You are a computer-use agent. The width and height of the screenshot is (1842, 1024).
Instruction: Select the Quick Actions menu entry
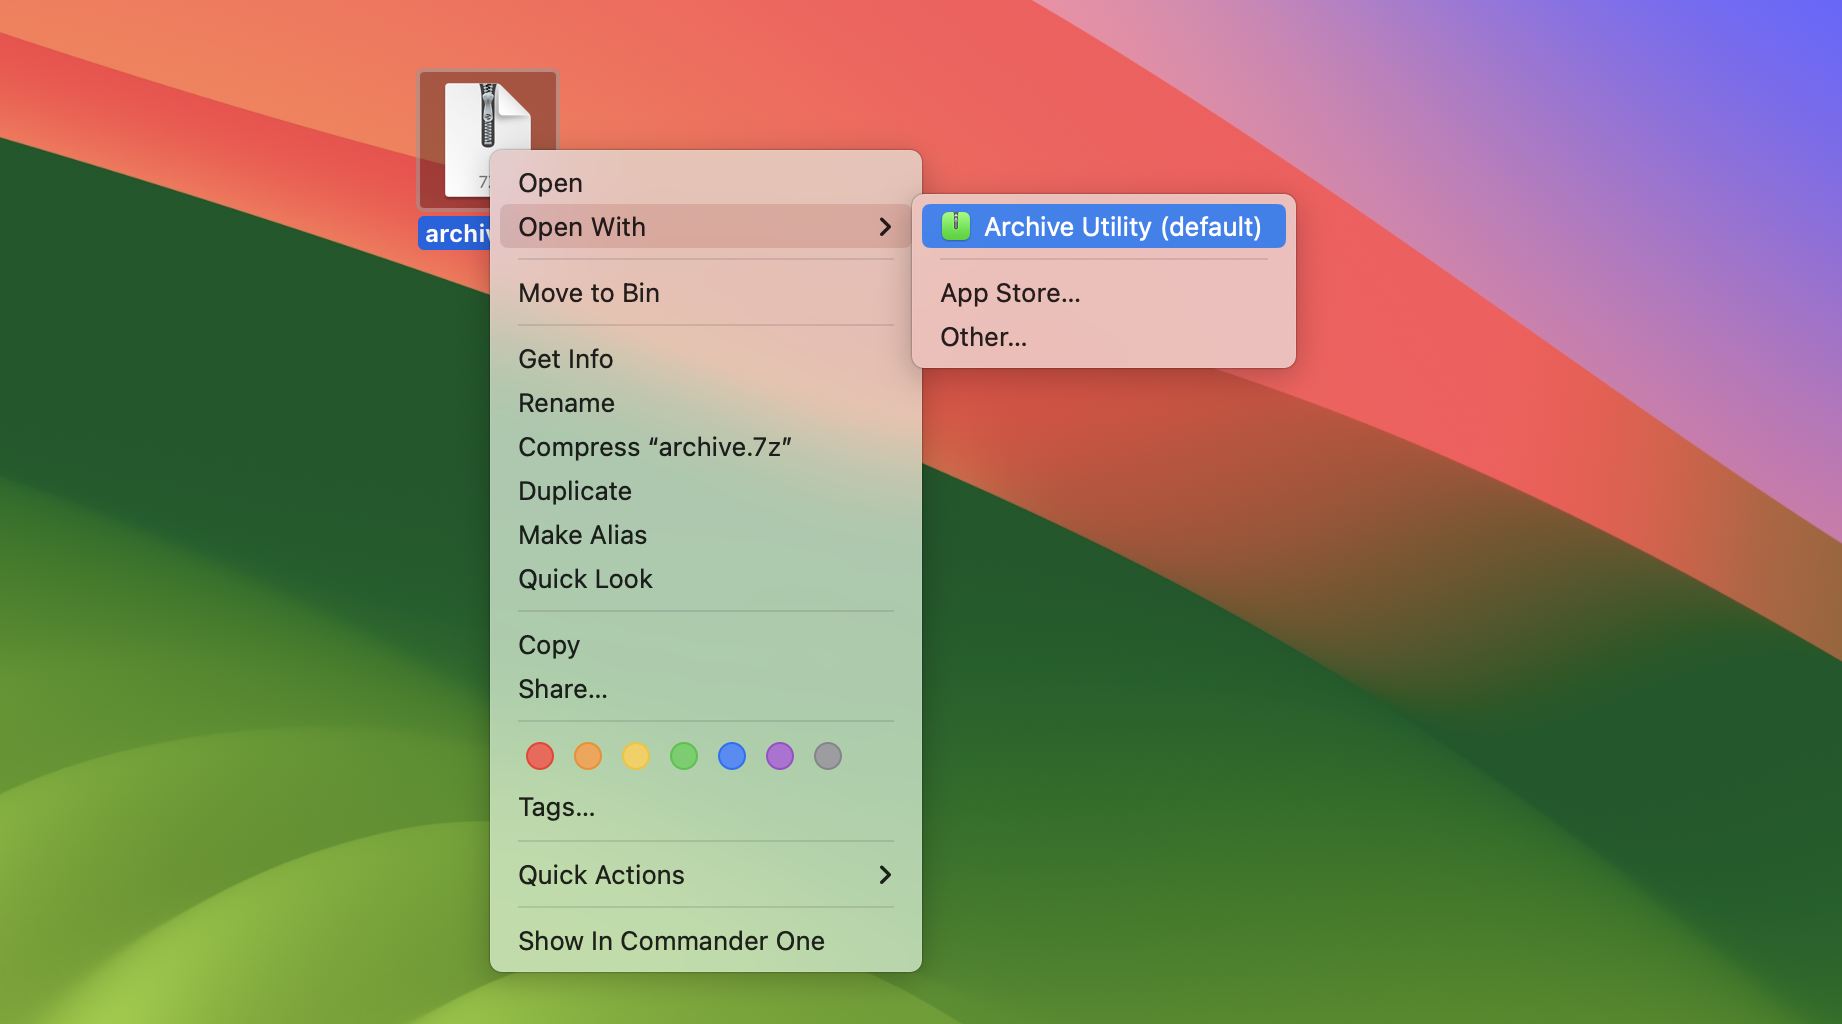(705, 875)
